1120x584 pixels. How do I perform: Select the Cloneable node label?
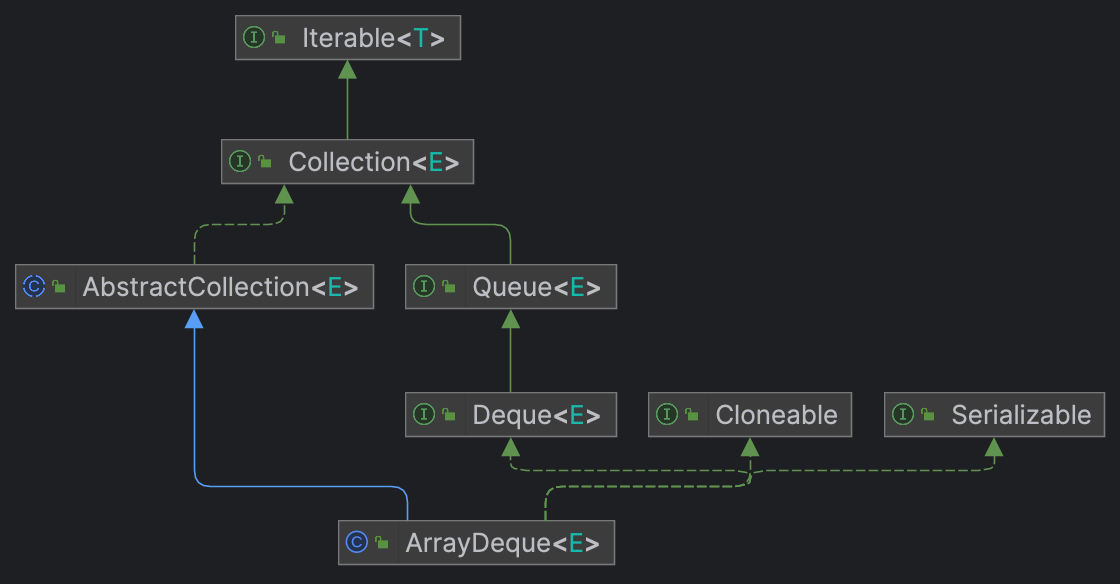[x=776, y=415]
